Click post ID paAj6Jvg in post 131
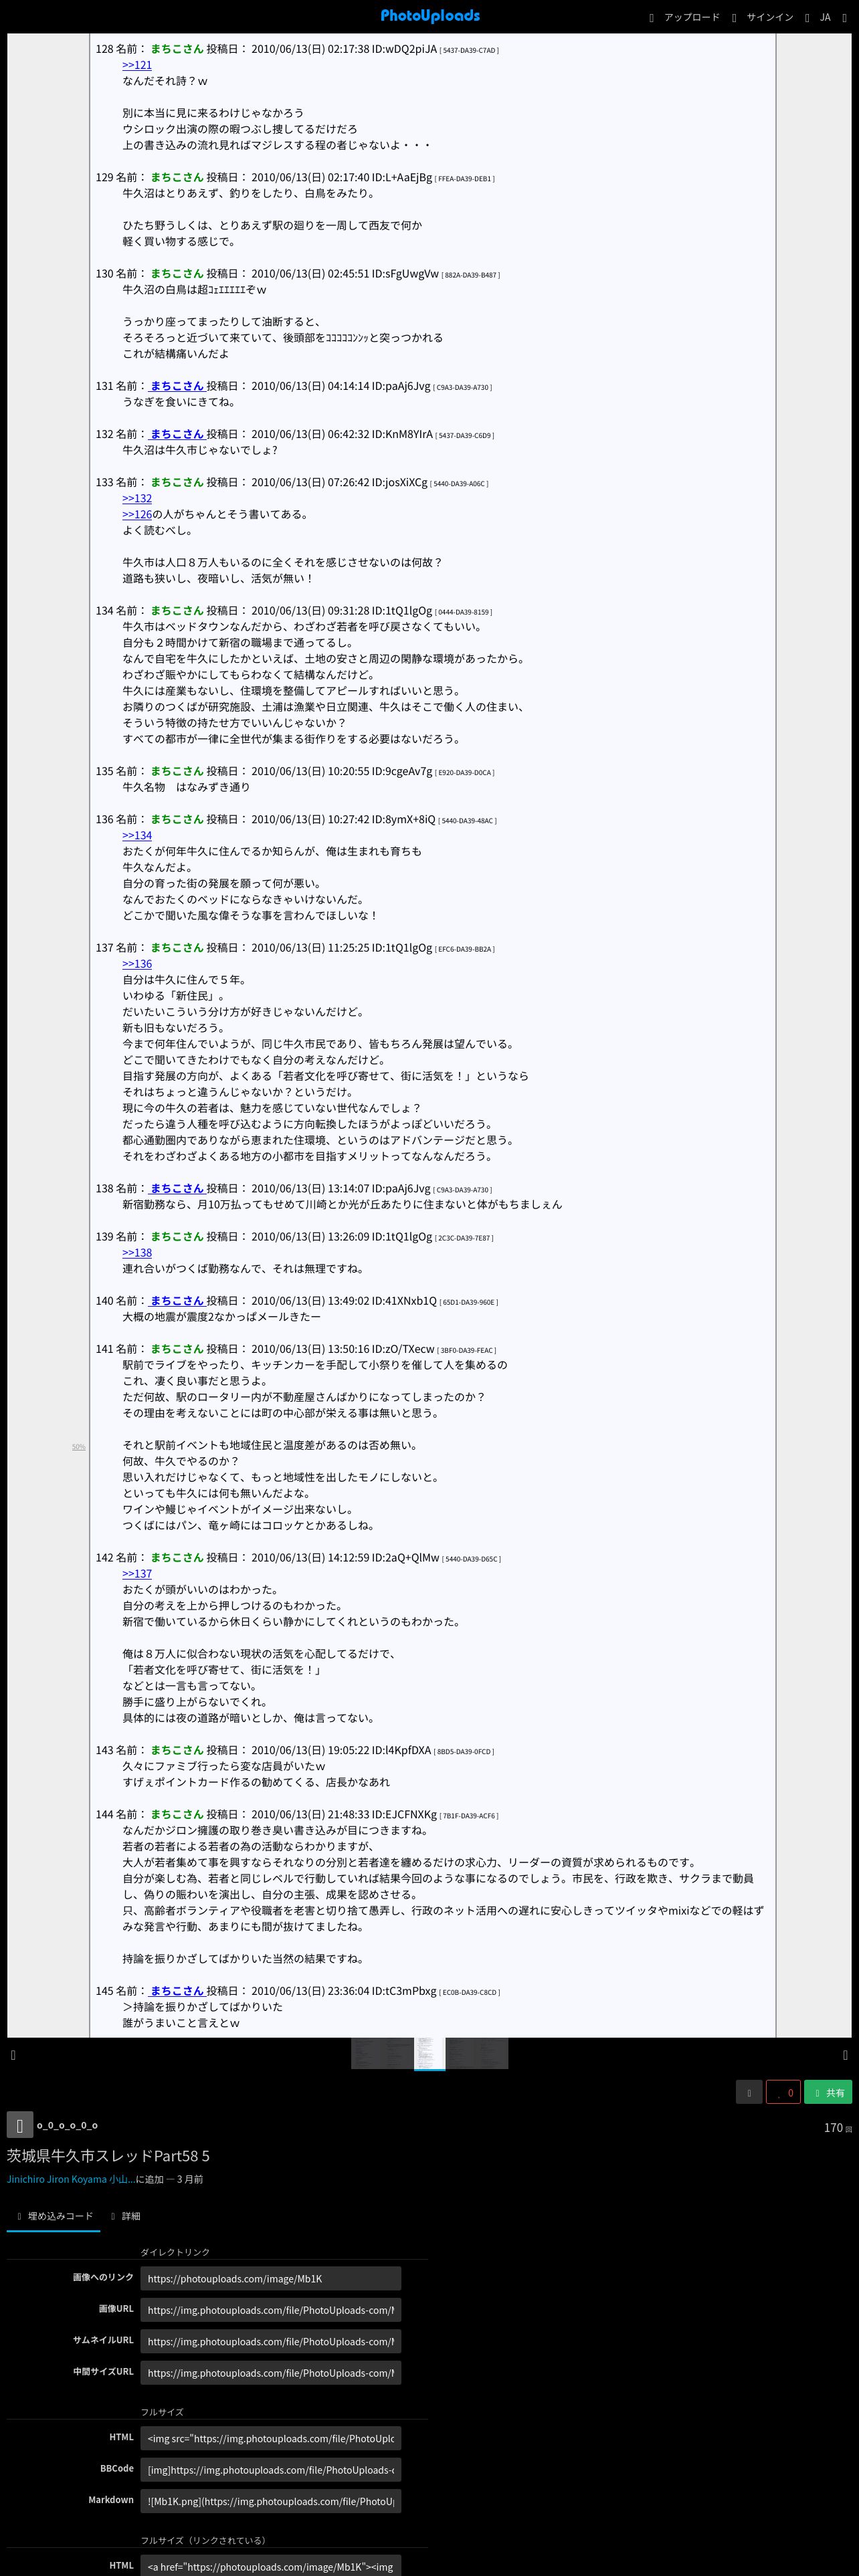Image resolution: width=859 pixels, height=2576 pixels. (401, 386)
